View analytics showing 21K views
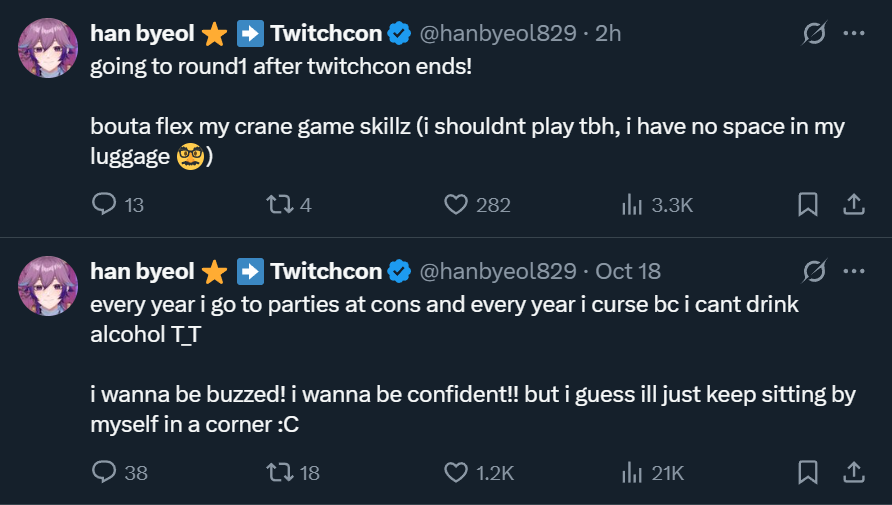Viewport: 892px width, 505px height. click(632, 472)
